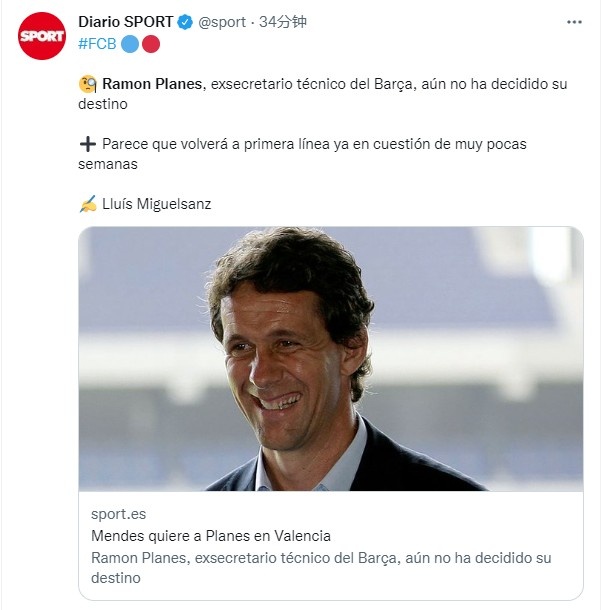Open the 34分钟 timestamp link

point(284,22)
